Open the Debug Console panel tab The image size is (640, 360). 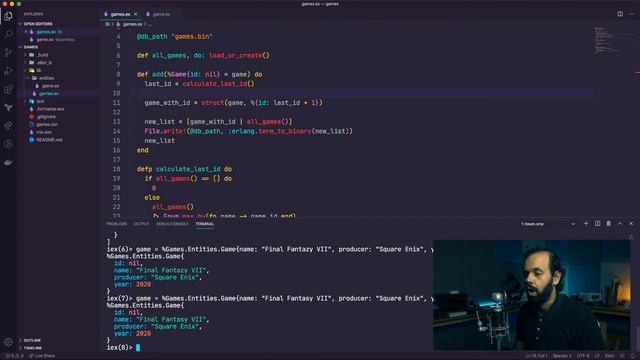172,224
